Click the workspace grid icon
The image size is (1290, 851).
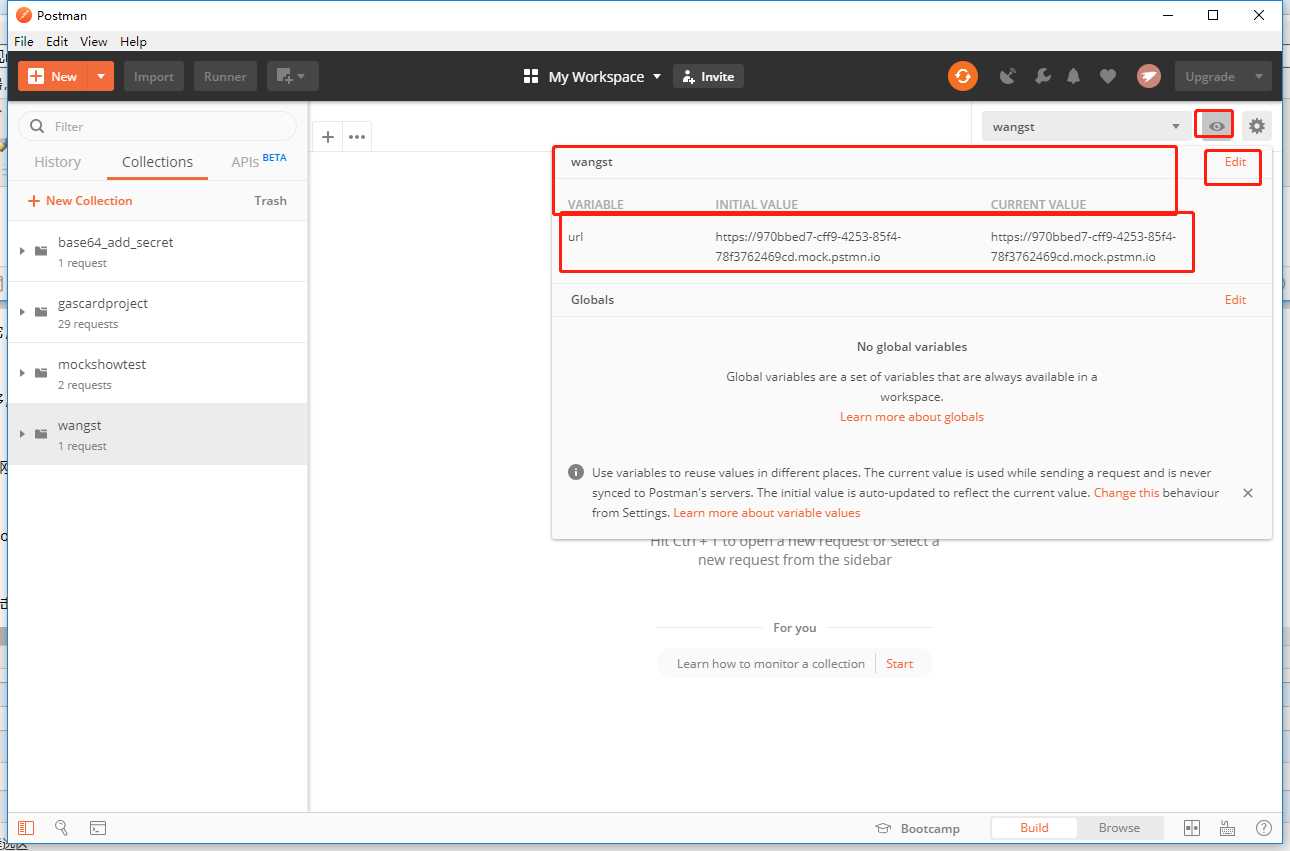[531, 76]
